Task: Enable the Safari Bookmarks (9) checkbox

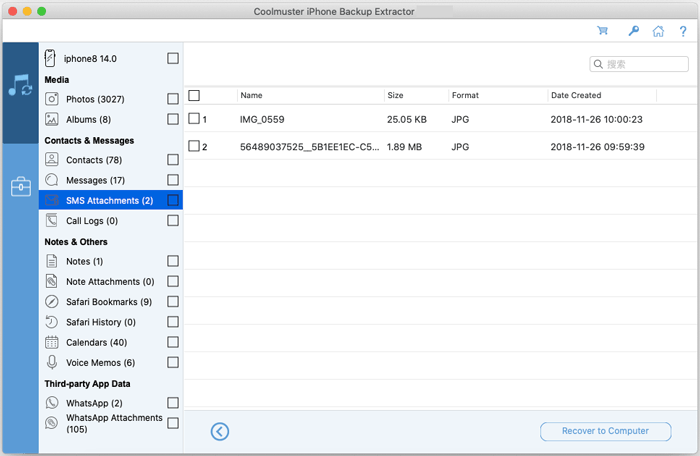Action: point(173,301)
